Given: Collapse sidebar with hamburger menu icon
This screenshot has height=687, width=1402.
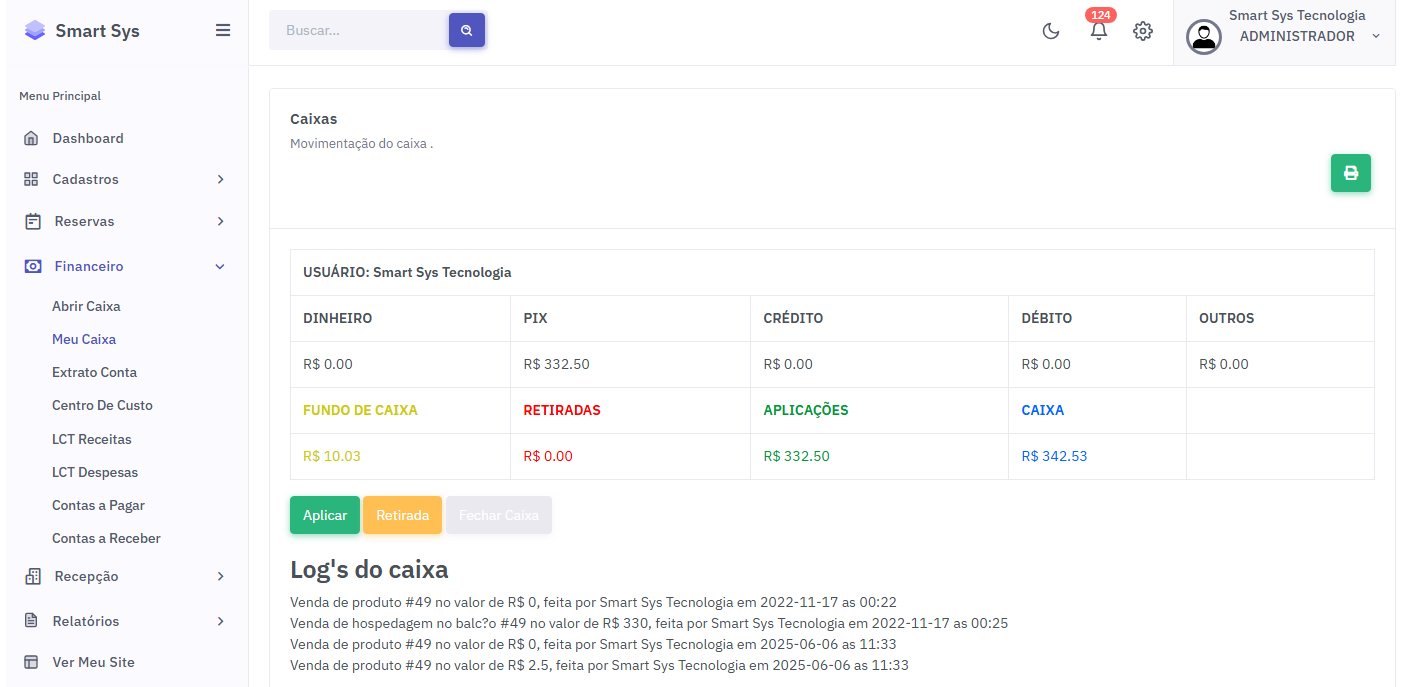Looking at the screenshot, I should [x=223, y=30].
